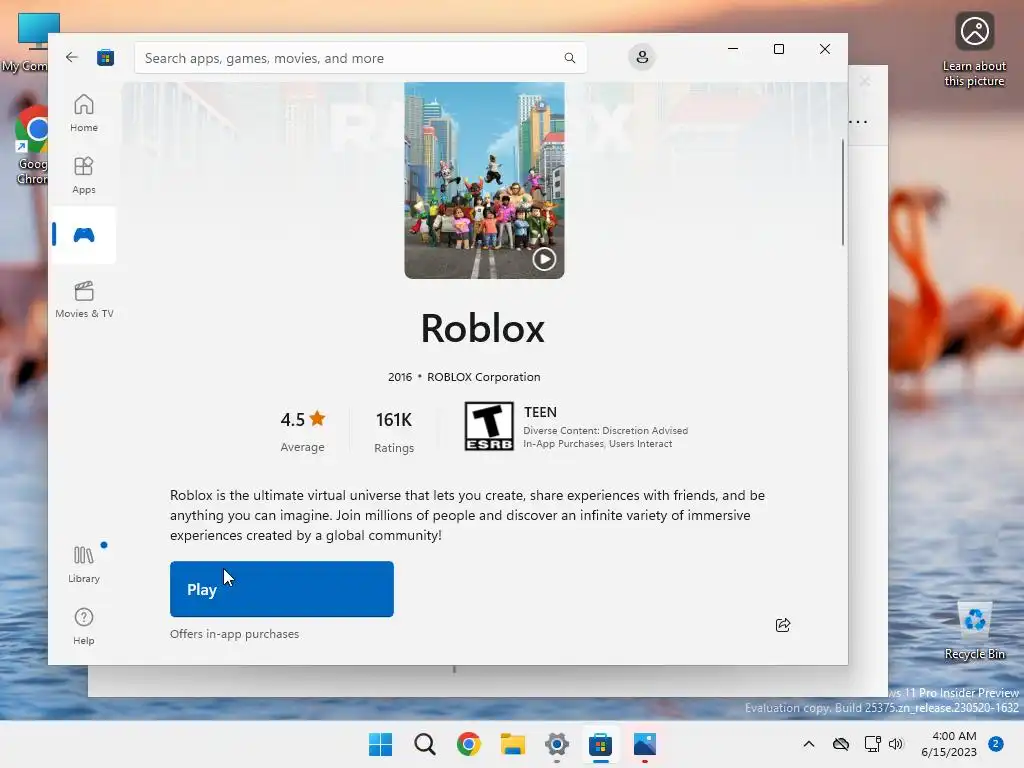The width and height of the screenshot is (1024, 768).
Task: Click the 161K ratings count
Action: 394,431
